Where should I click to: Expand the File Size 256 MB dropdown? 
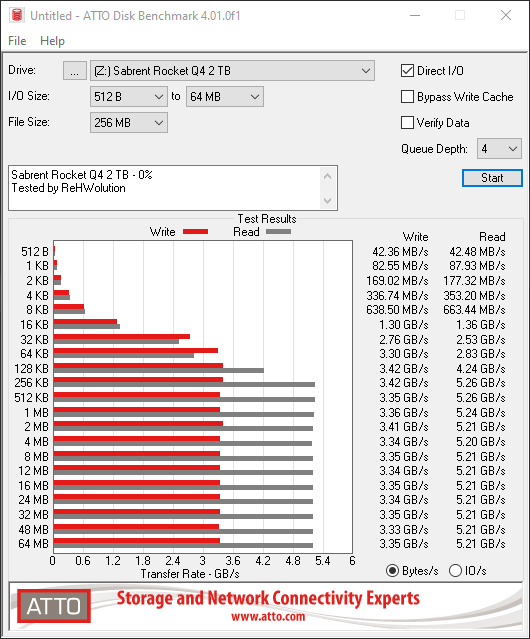pyautogui.click(x=129, y=123)
